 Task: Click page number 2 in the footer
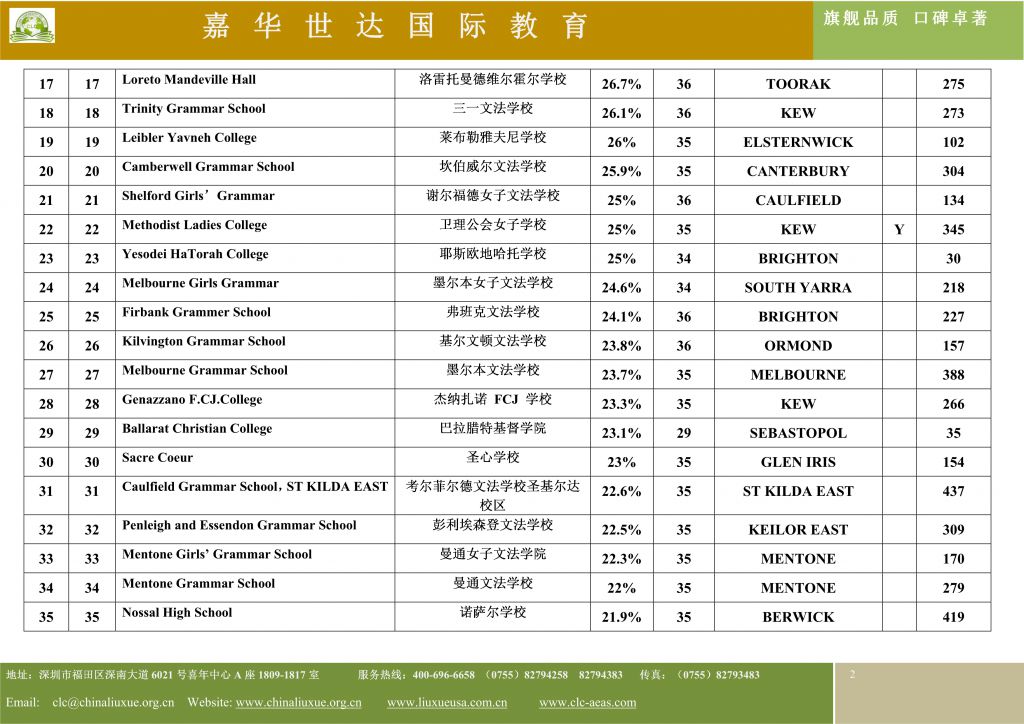852,675
